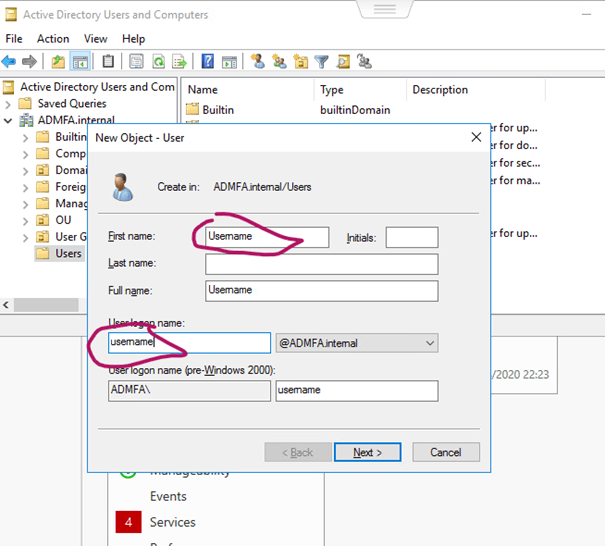Click the Next button in the dialog
Viewport: 605px width, 546px height.
tap(367, 452)
